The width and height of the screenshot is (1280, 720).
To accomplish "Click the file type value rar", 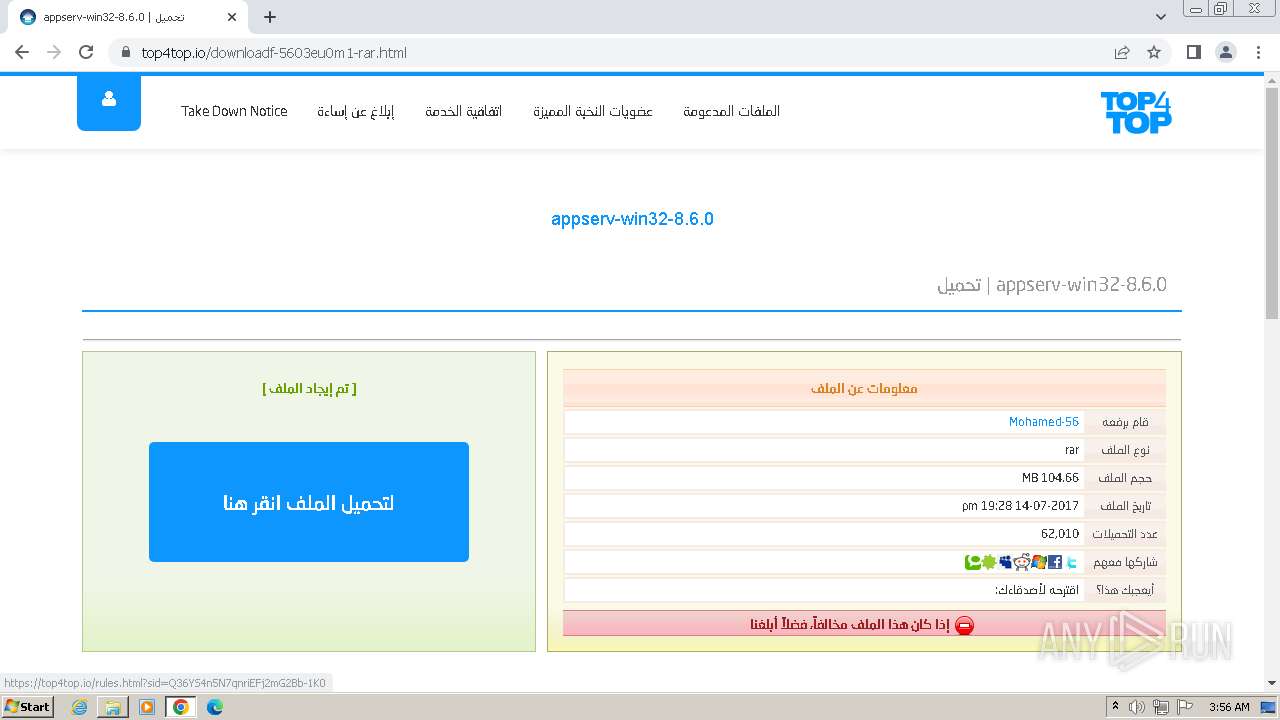I will click(x=1072, y=450).
